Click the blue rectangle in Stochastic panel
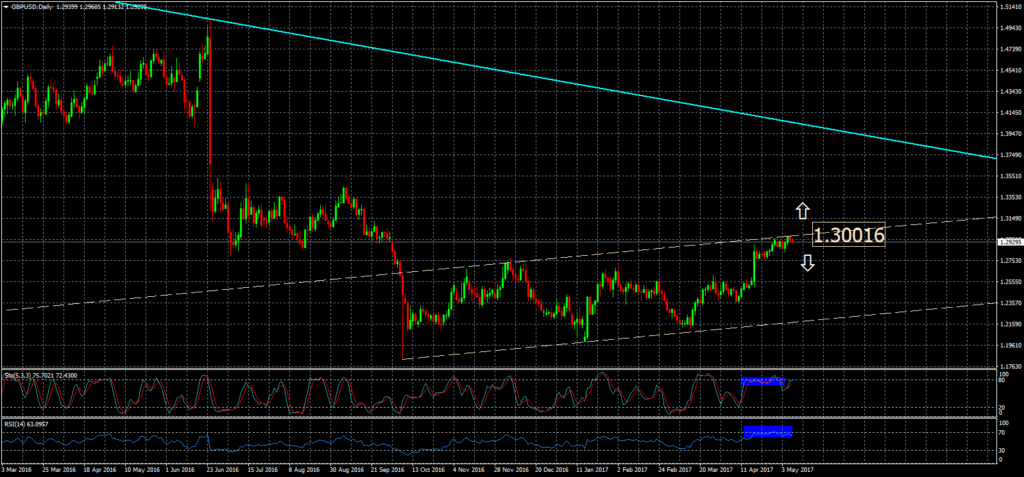Screen dimensions: 1024x477 point(764,381)
